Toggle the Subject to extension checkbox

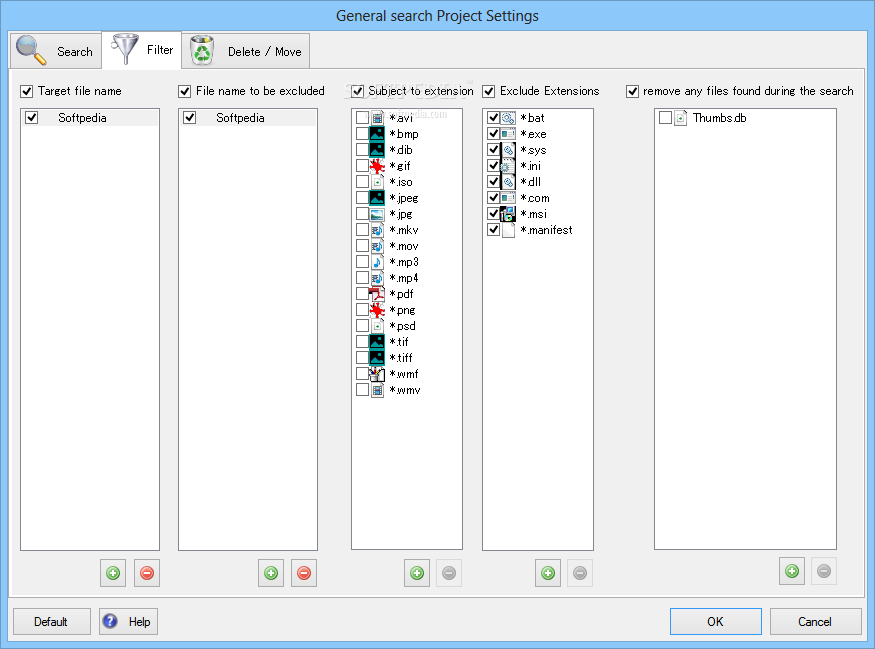point(358,91)
